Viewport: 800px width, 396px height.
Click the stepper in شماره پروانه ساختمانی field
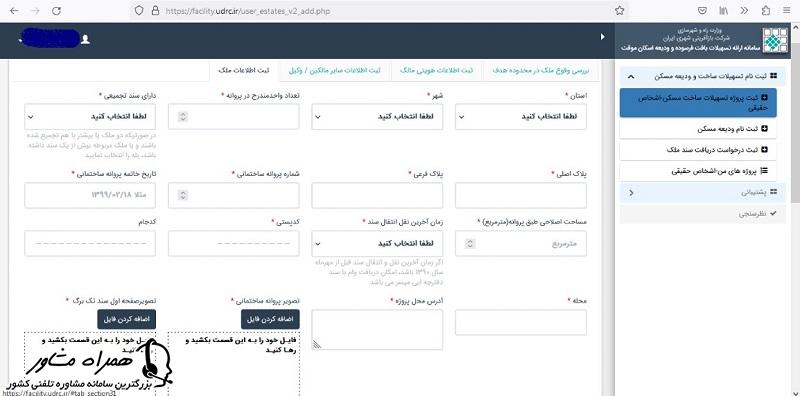pyautogui.click(x=183, y=195)
